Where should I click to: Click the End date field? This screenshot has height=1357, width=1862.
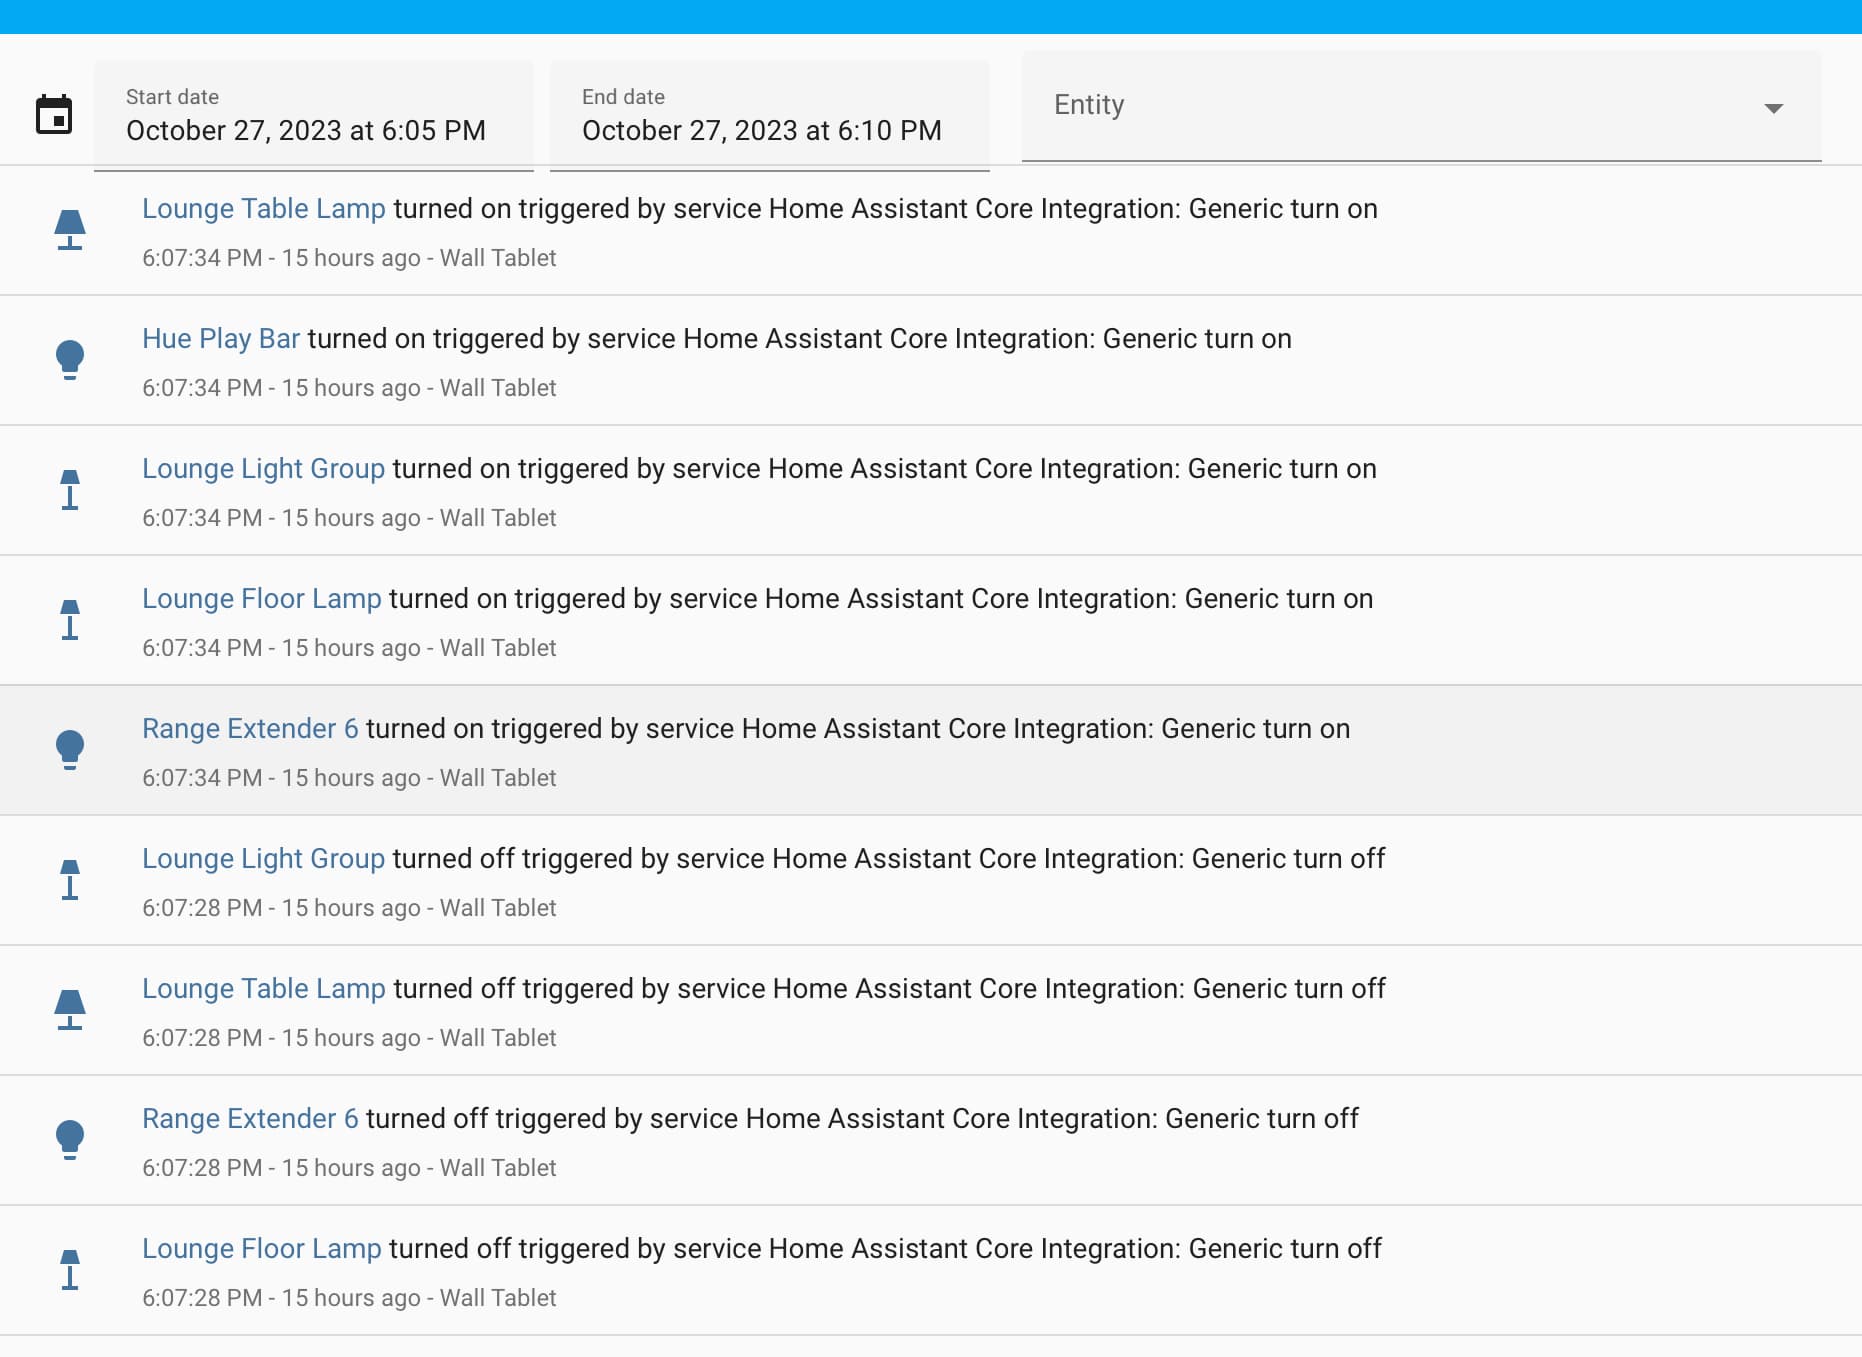pyautogui.click(x=769, y=116)
